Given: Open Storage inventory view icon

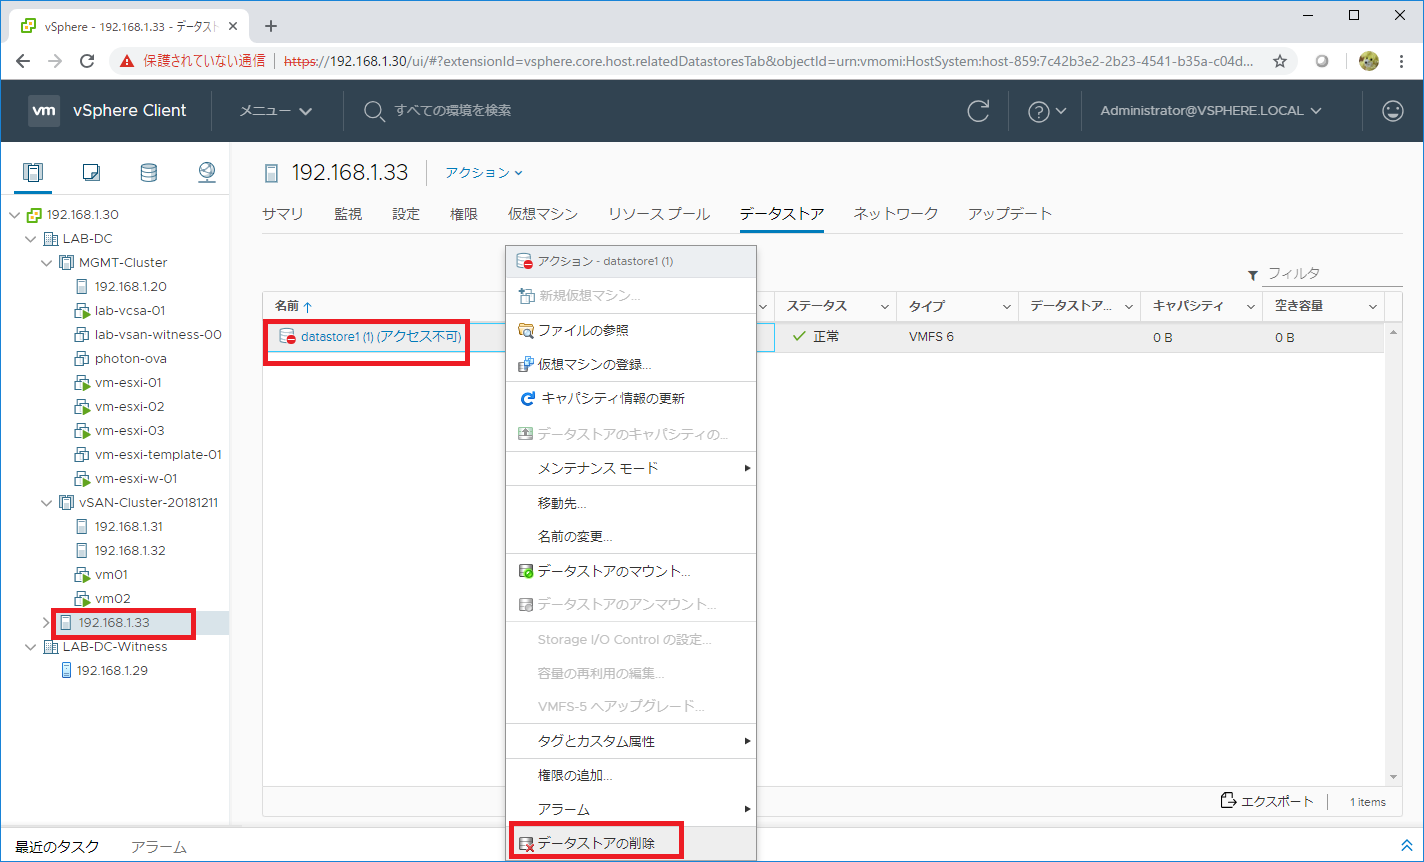Looking at the screenshot, I should [x=148, y=172].
